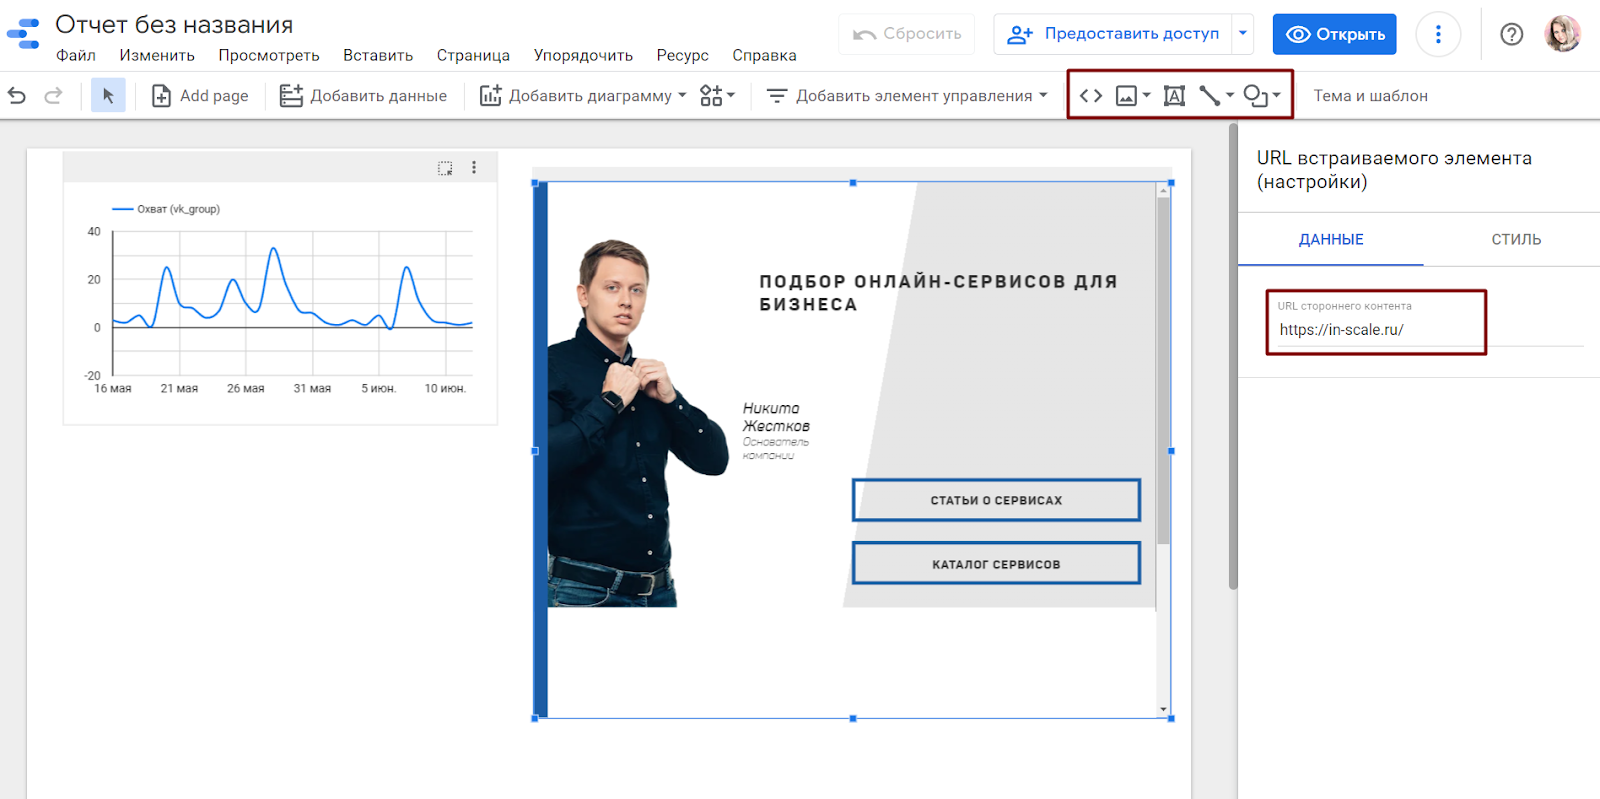Select the cursor selection mode tool
Image resolution: width=1600 pixels, height=799 pixels.
coord(108,96)
